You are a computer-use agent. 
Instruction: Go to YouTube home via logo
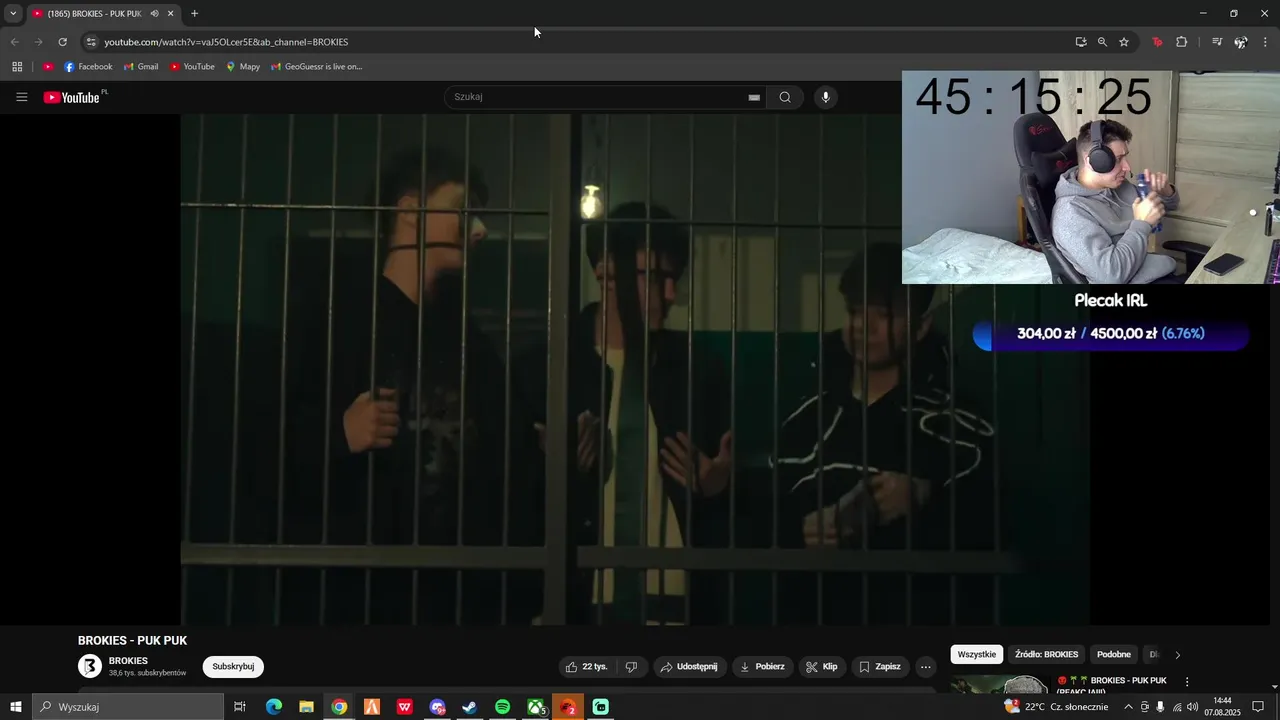(72, 97)
